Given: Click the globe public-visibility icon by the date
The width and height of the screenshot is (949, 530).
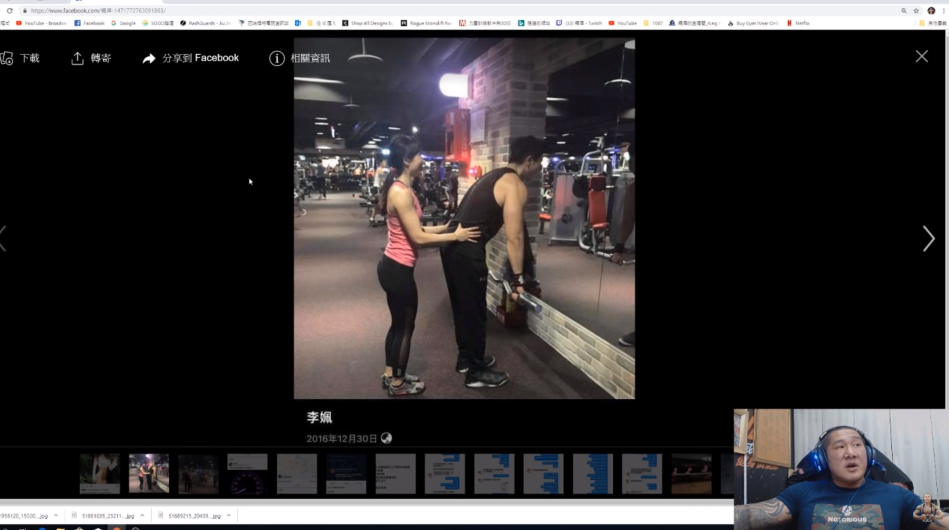Looking at the screenshot, I should click(x=387, y=438).
